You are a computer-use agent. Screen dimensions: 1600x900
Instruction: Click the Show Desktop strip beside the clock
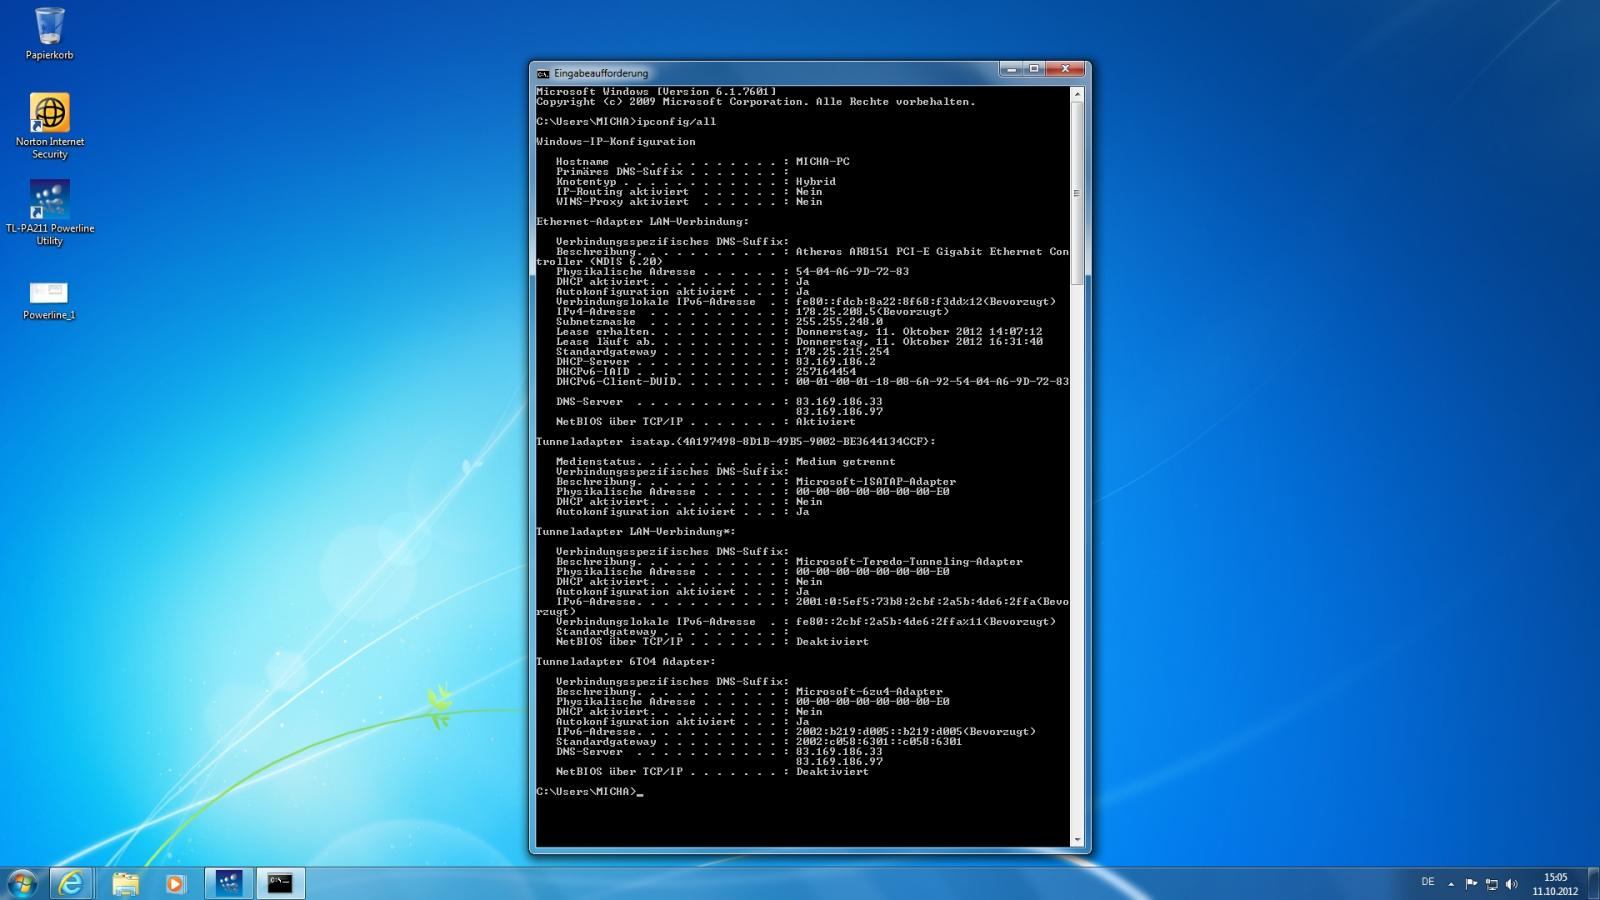(x=1592, y=884)
